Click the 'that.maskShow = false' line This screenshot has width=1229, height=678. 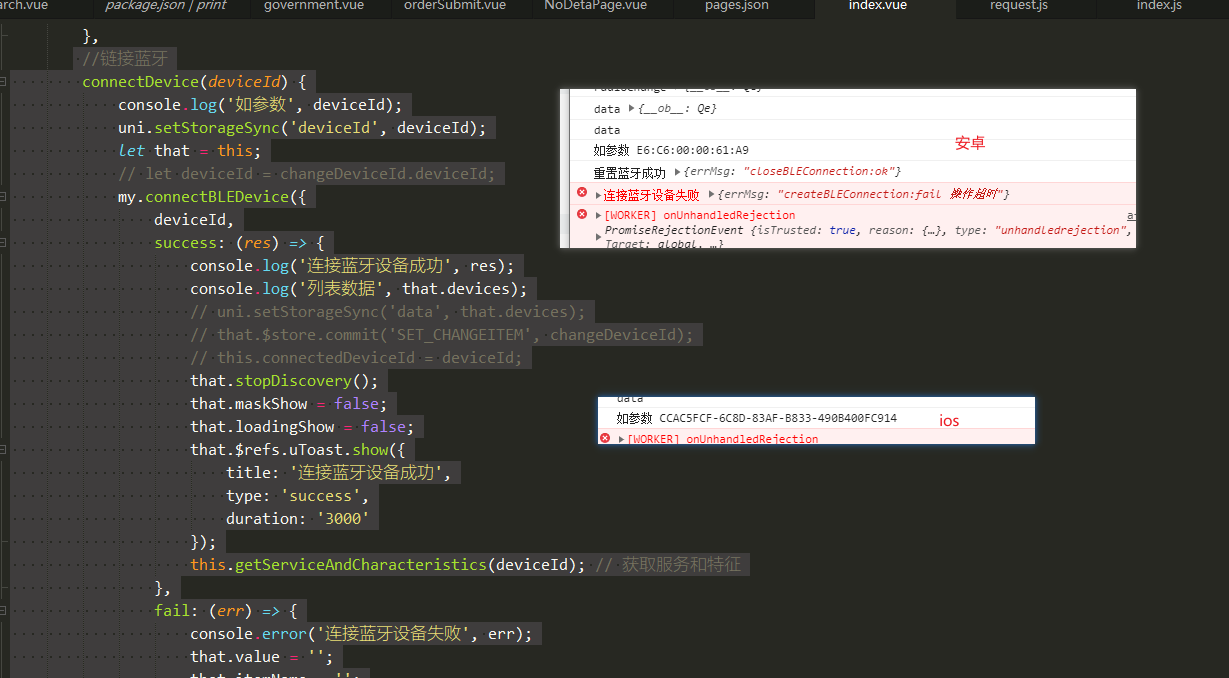tap(289, 404)
